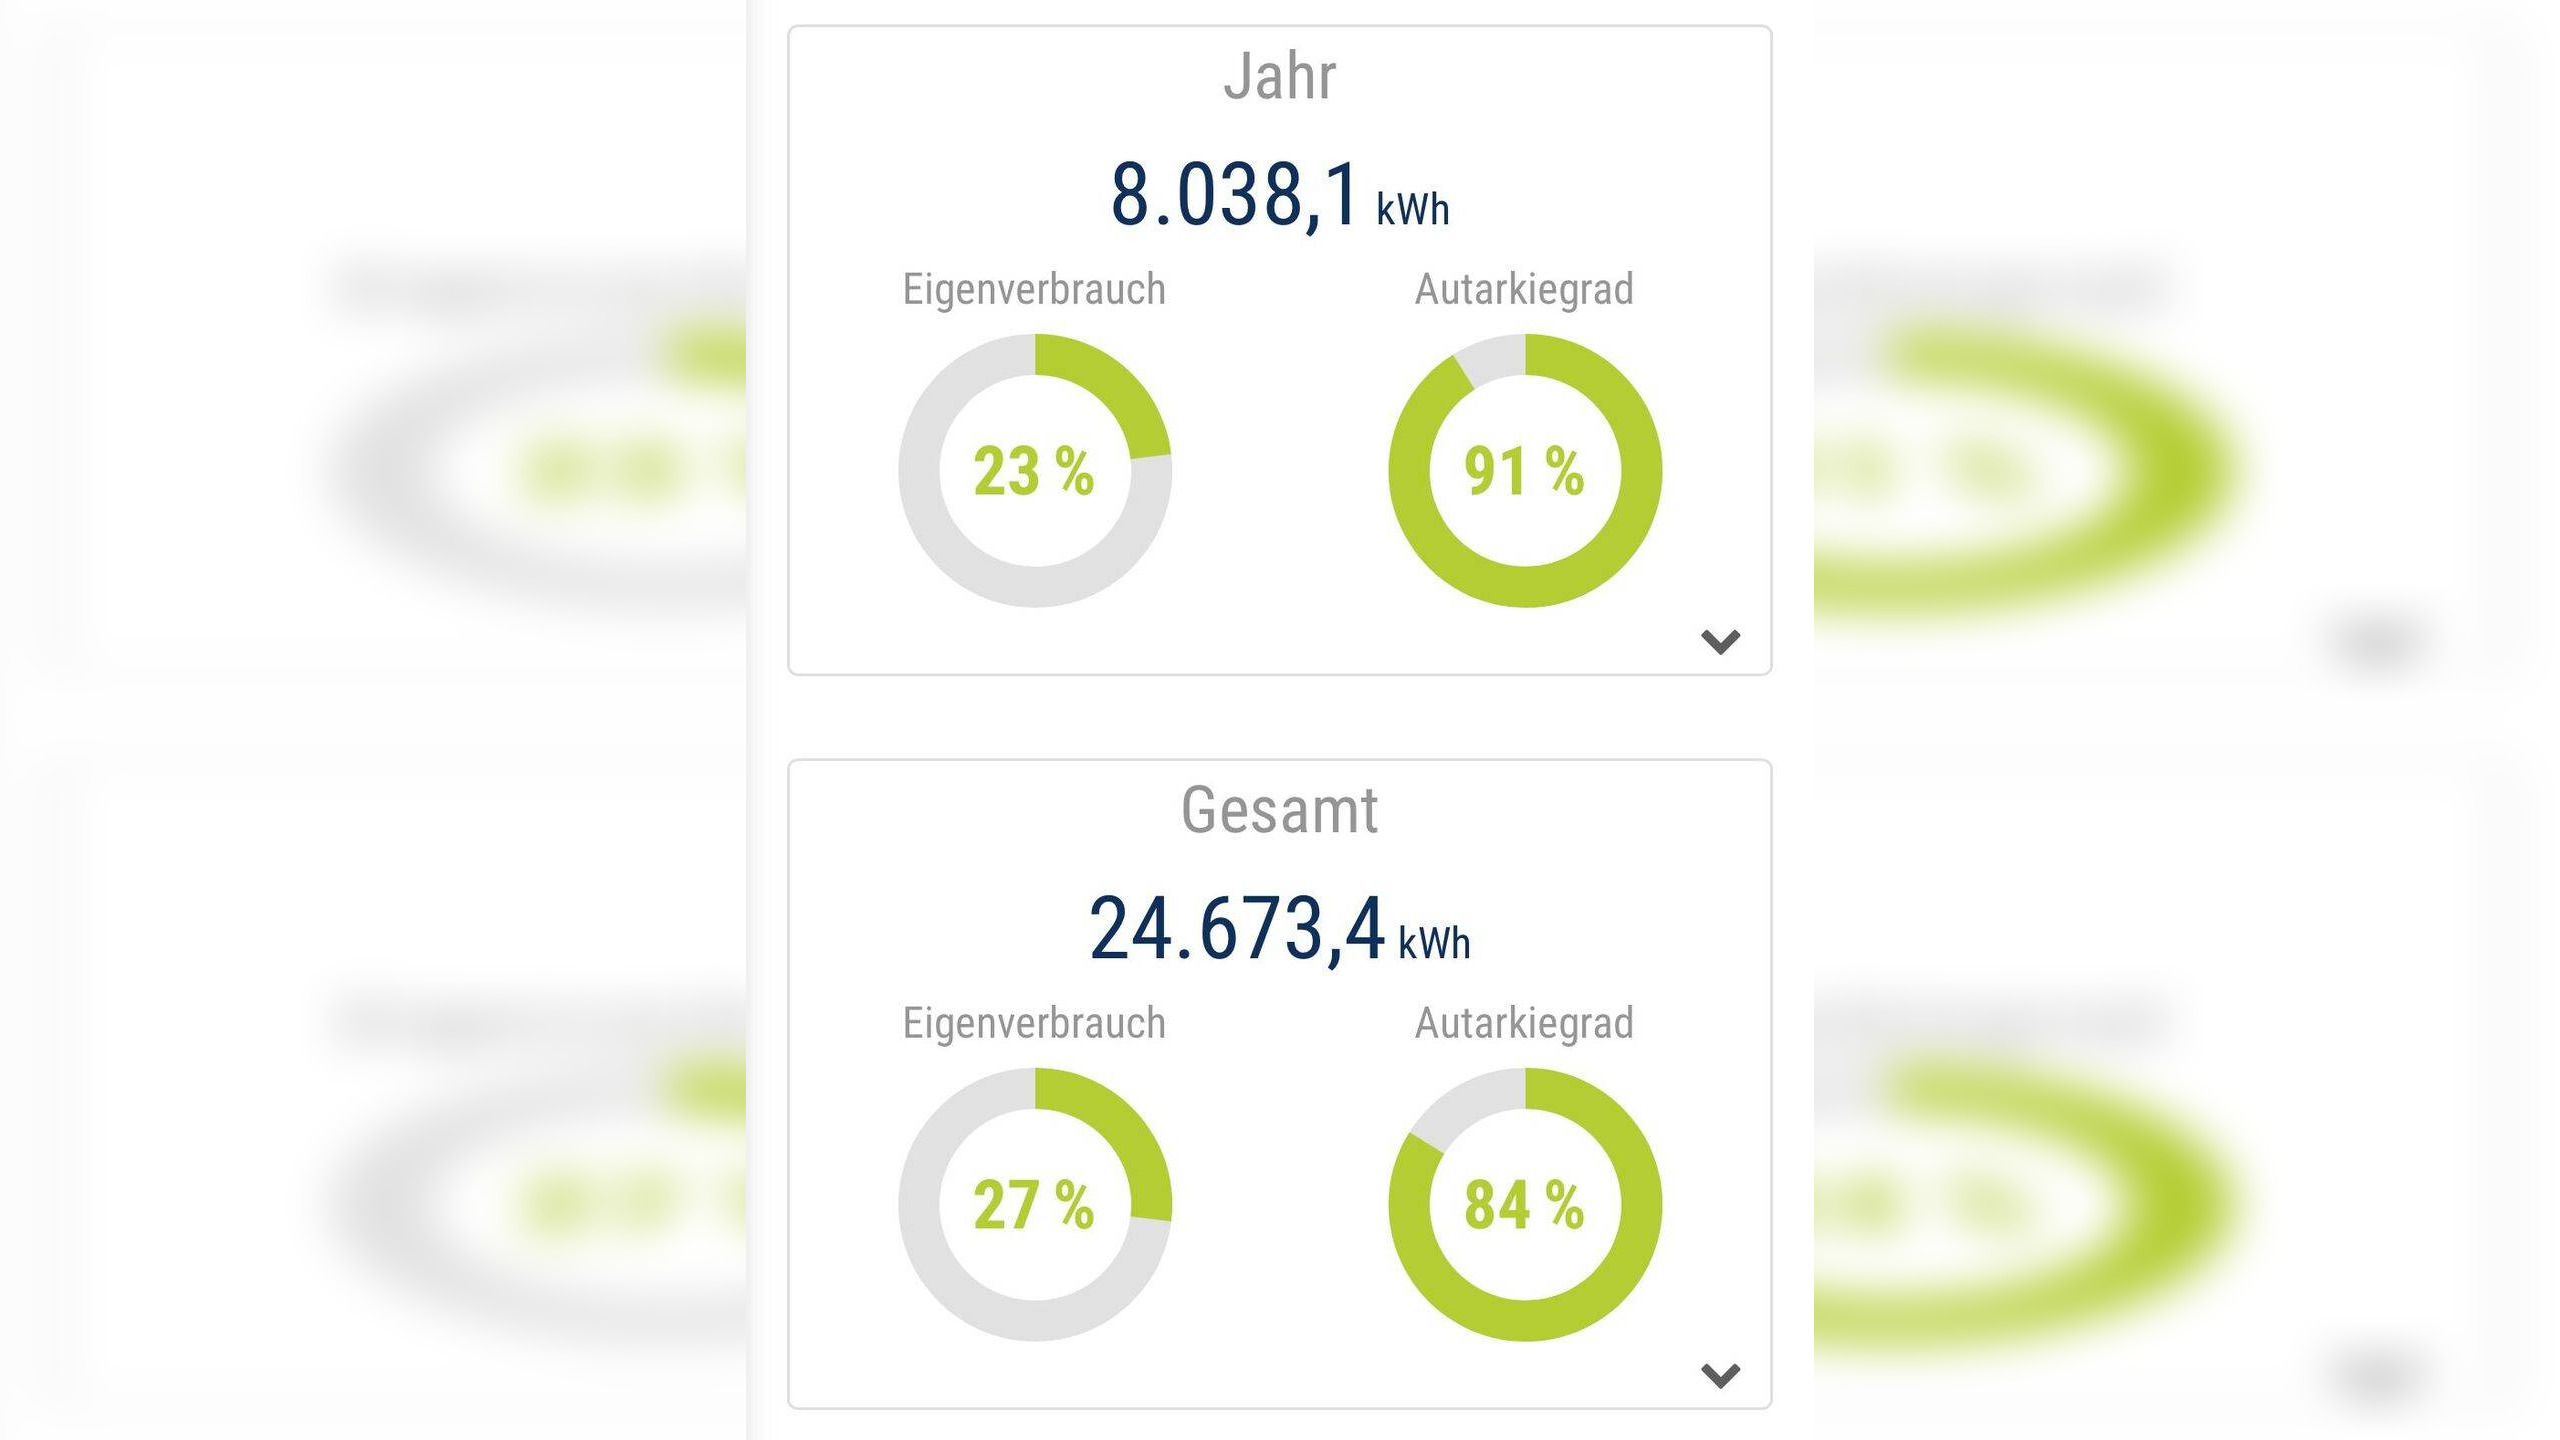
Task: Tap the 84 % Autarkiegrad percentage
Action: tap(1524, 1205)
